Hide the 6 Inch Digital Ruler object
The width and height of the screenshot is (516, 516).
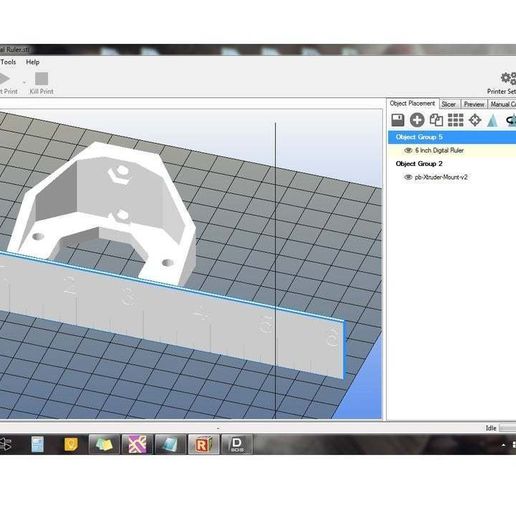[408, 150]
